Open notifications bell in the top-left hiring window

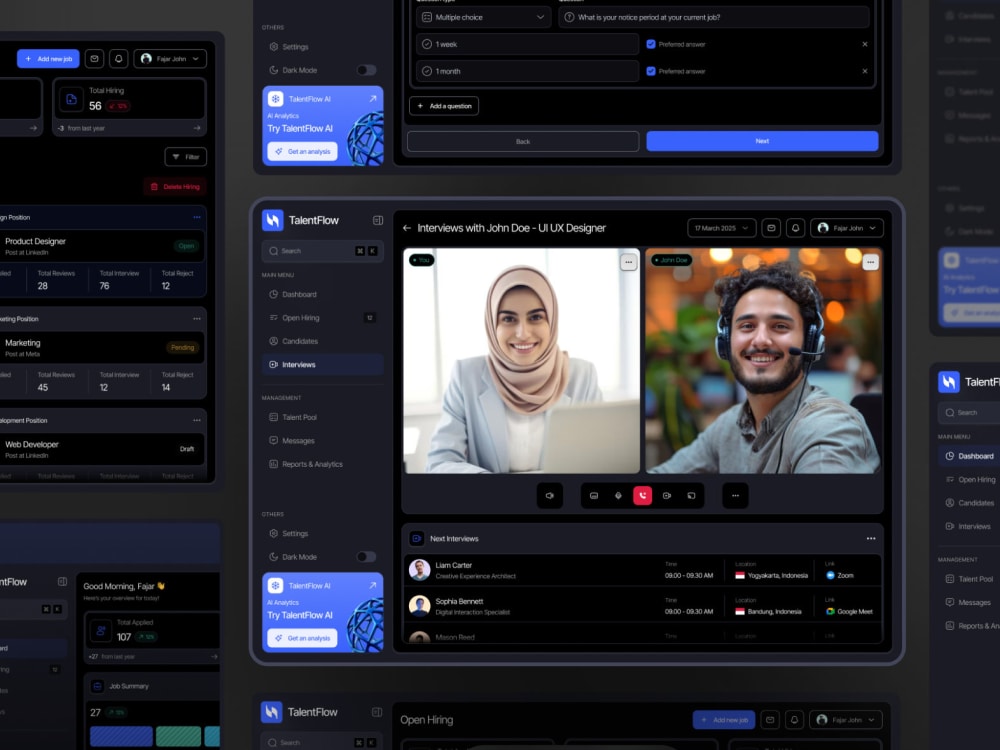pos(119,59)
